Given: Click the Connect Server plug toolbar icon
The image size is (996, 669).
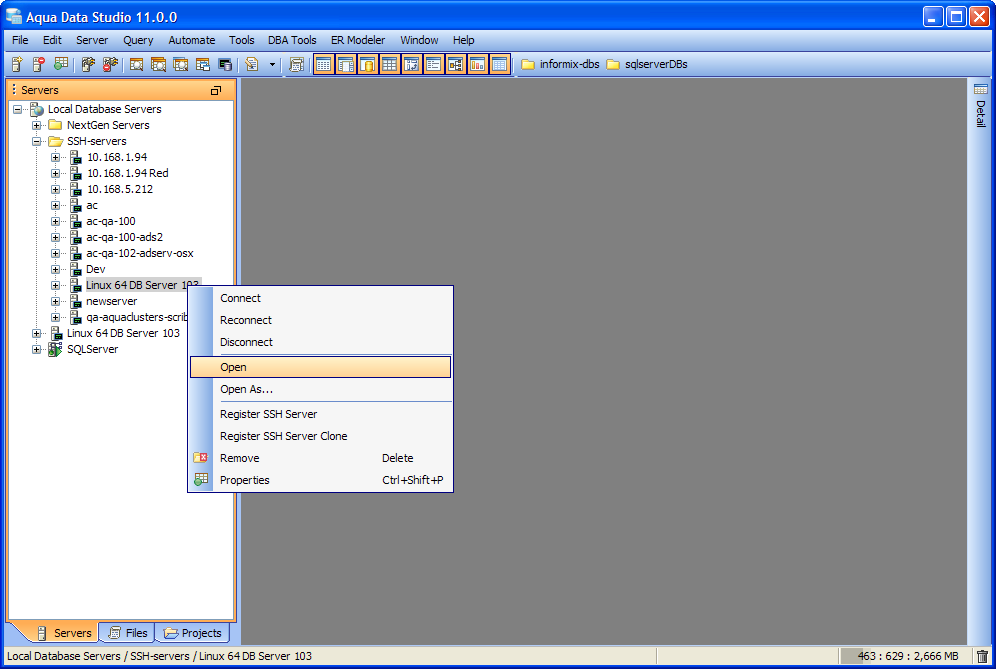Looking at the screenshot, I should tap(88, 64).
